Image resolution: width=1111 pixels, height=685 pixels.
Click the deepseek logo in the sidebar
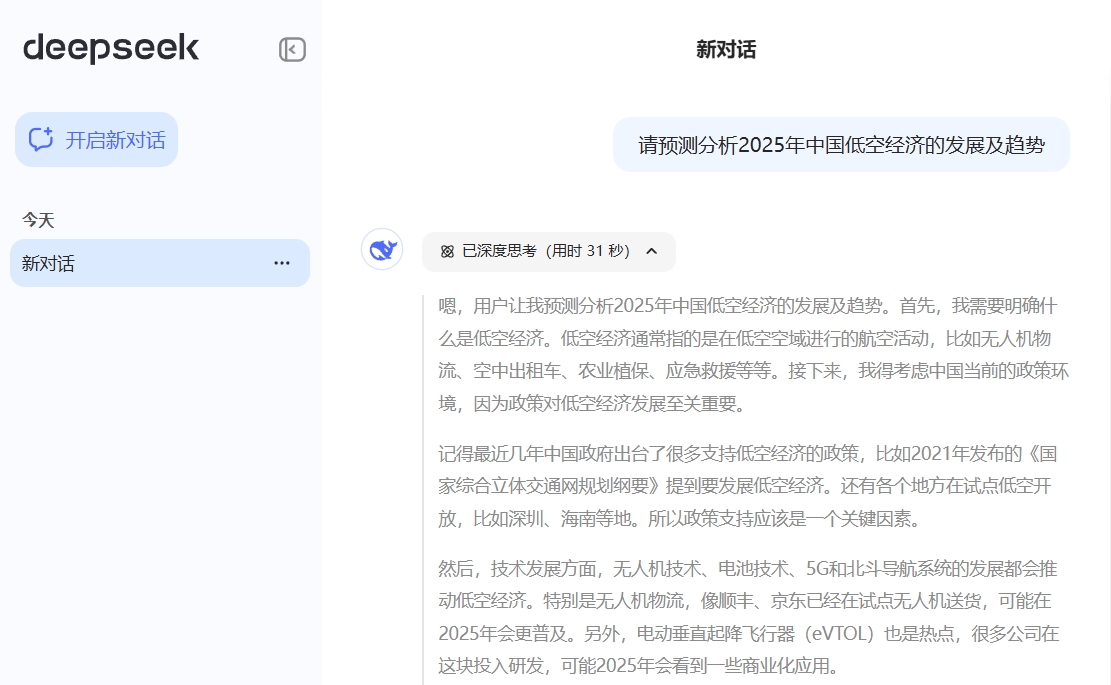coord(111,48)
